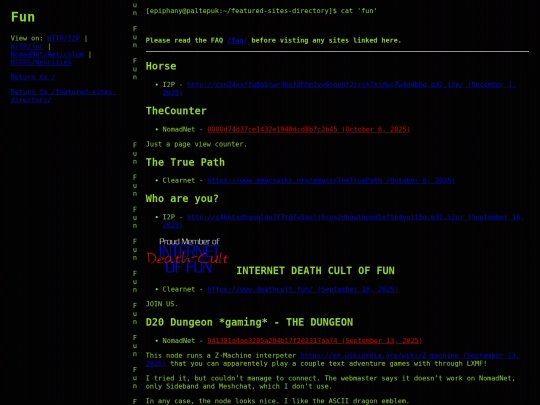540x405 pixels.
Task: Click the 'Horse' section heading
Action: coord(161,66)
